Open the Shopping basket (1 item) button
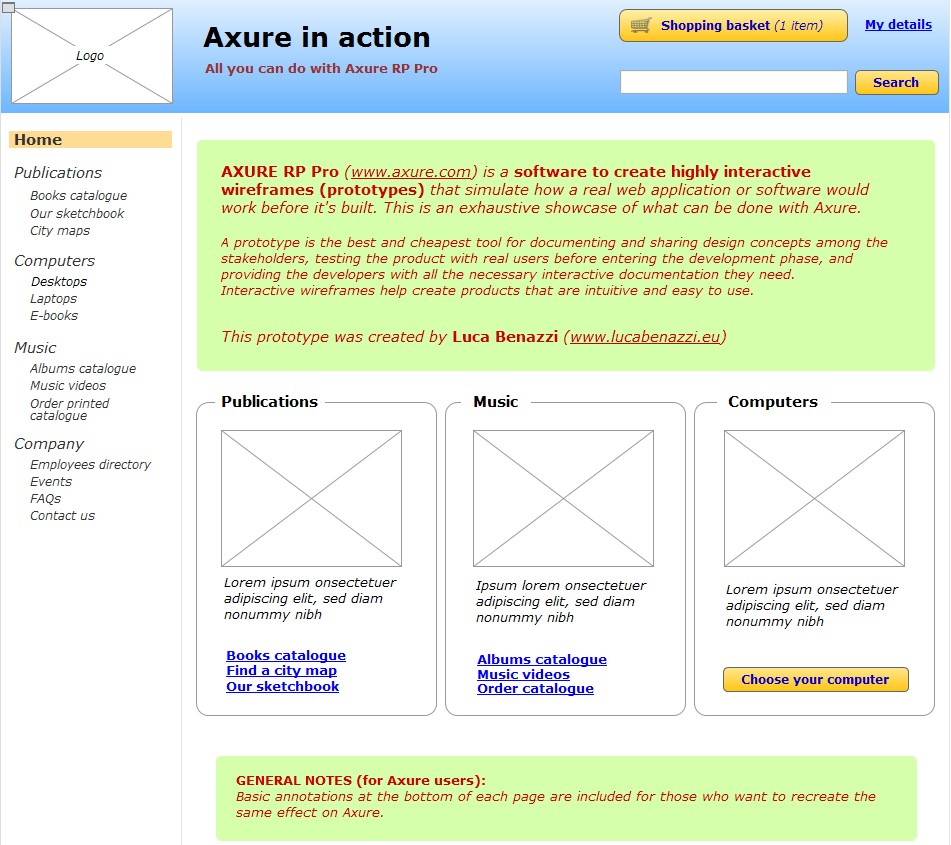The image size is (951, 845). pyautogui.click(x=733, y=25)
